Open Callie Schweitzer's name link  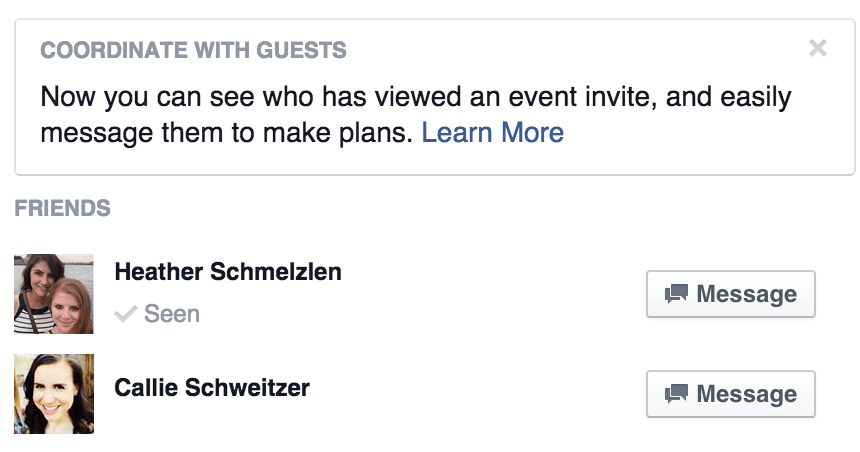[x=212, y=387]
